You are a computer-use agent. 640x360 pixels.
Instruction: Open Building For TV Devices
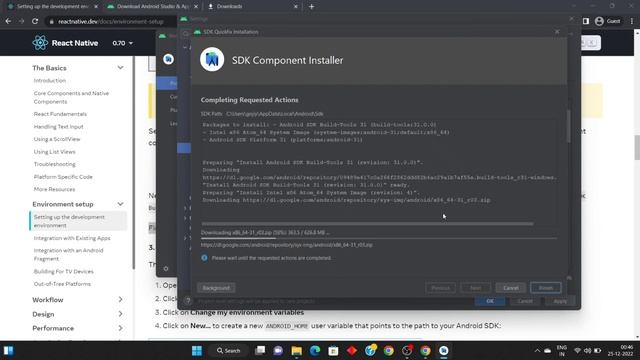[x=63, y=271]
